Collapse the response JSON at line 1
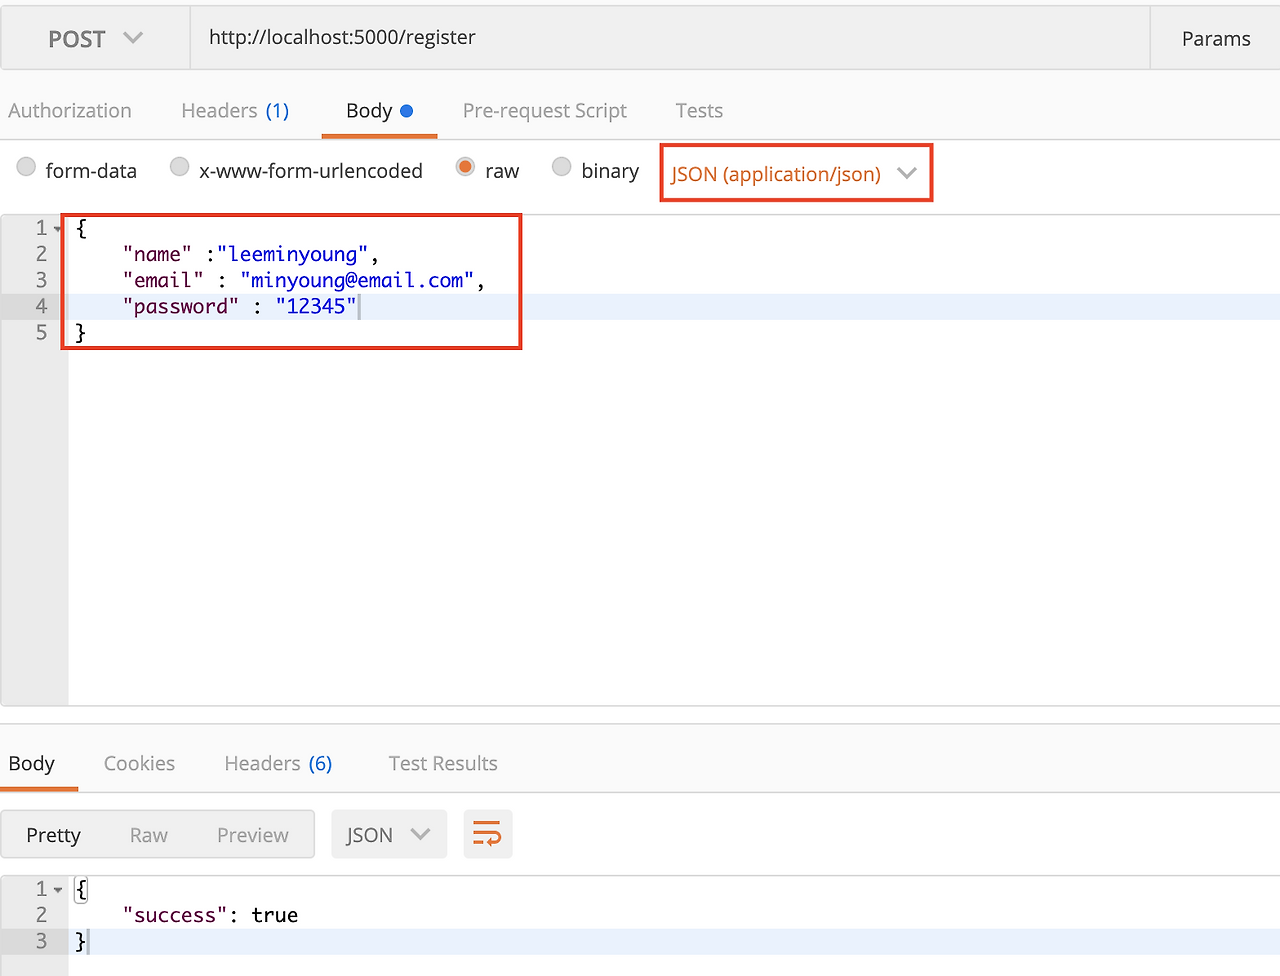Screen dimensions: 1280x976 (x=56, y=888)
